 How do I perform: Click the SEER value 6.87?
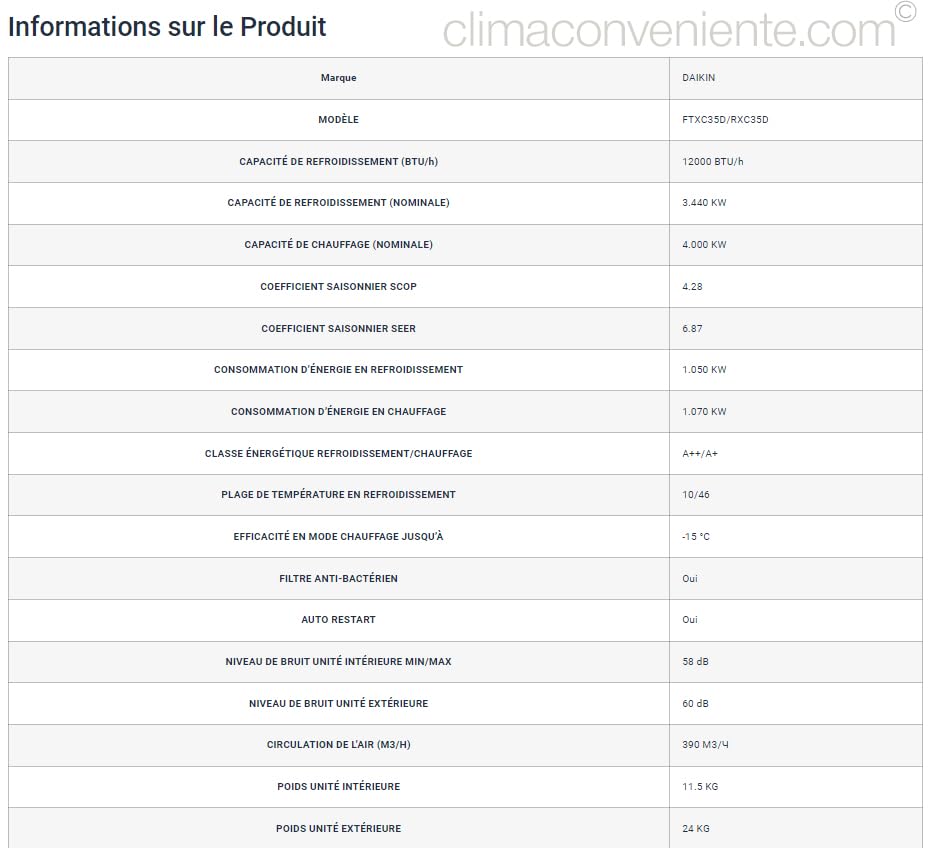[692, 329]
